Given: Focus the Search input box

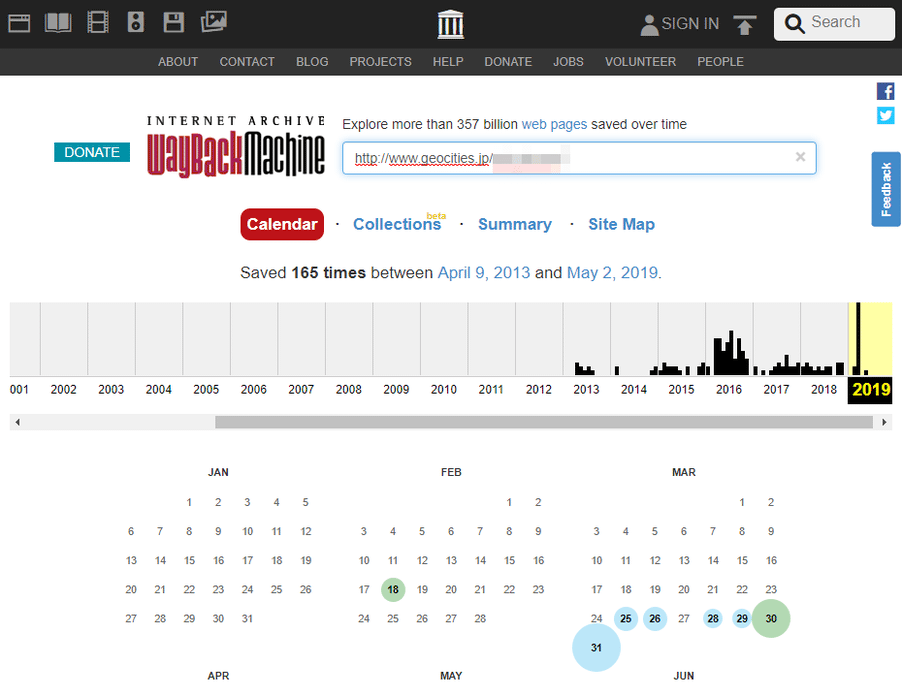Looking at the screenshot, I should (x=834, y=24).
